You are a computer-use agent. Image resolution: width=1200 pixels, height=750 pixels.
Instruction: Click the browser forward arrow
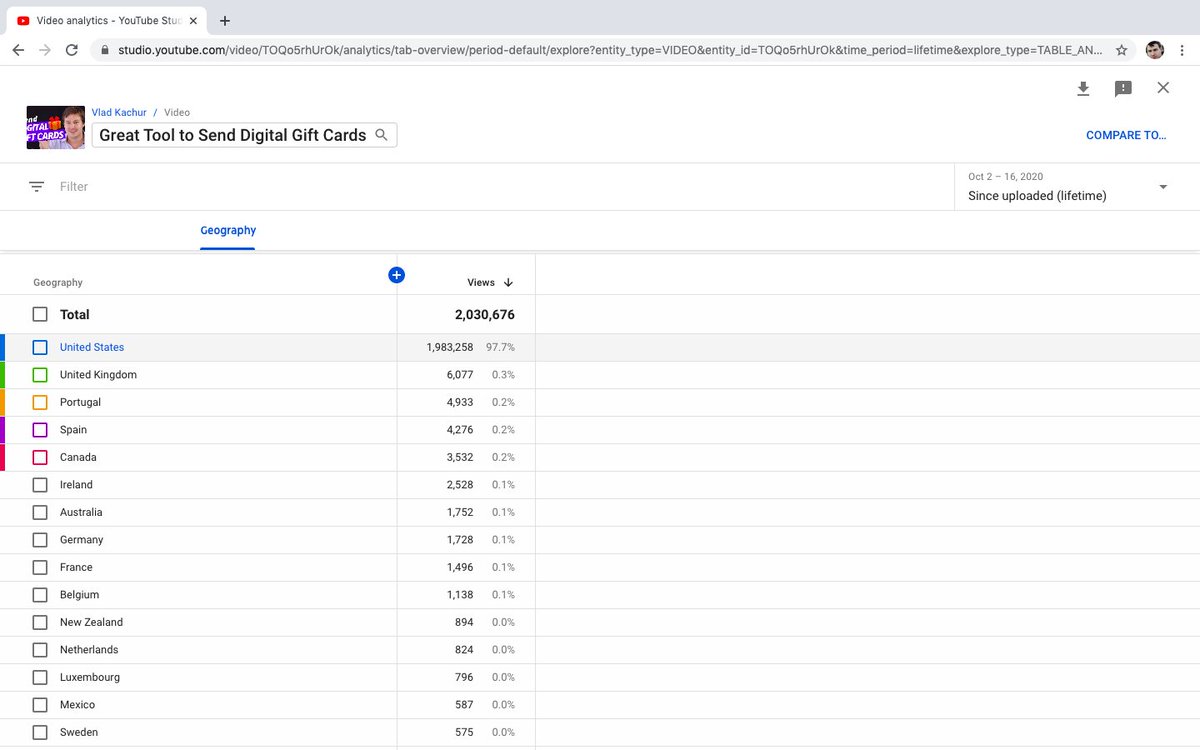tap(45, 50)
